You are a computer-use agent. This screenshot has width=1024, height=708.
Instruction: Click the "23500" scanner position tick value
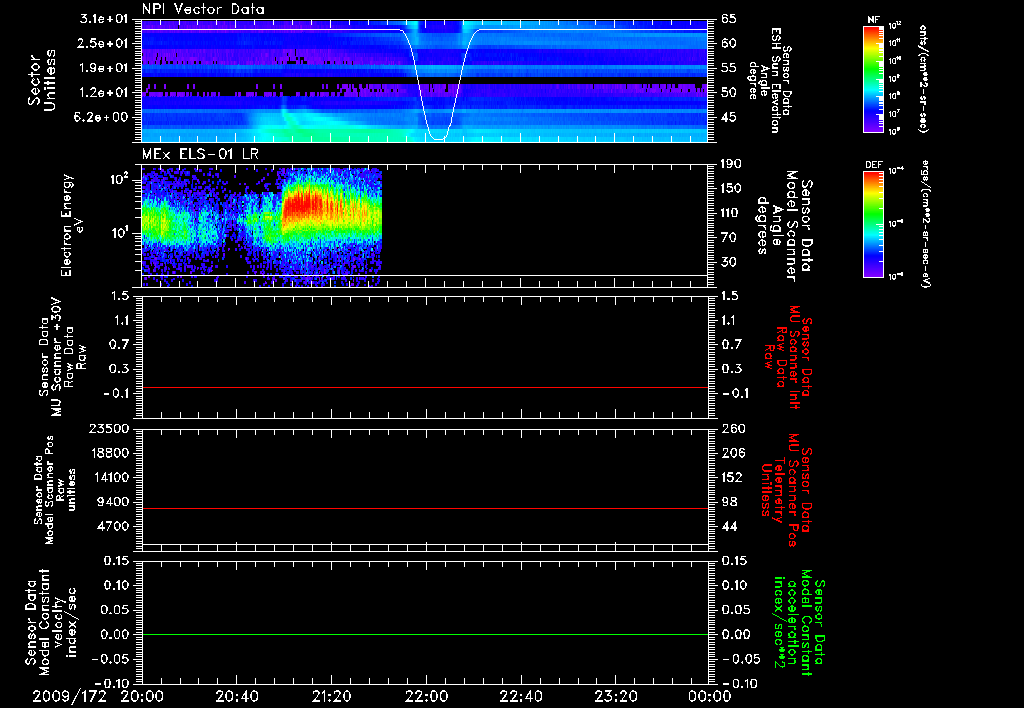110,429
